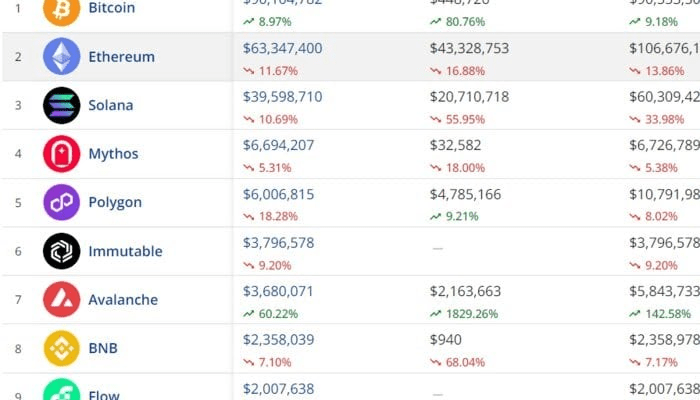Select the Immutable name link
The height and width of the screenshot is (400, 700).
[125, 251]
